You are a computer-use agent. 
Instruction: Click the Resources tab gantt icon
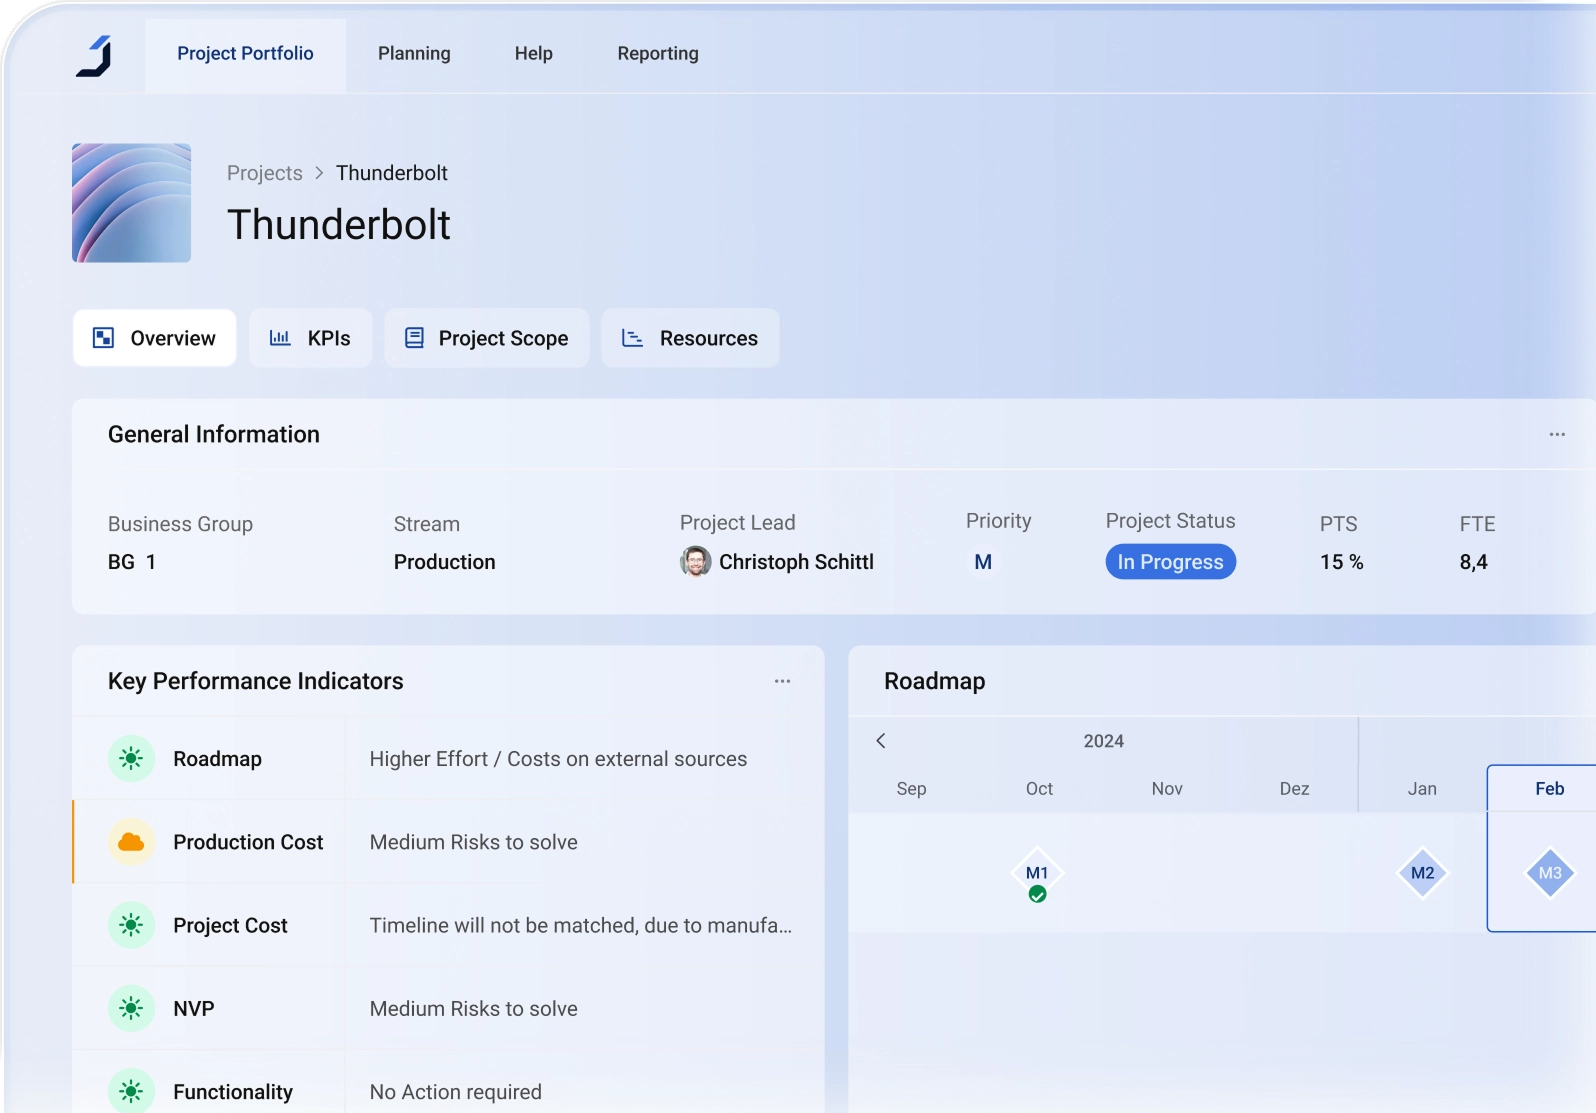click(632, 338)
